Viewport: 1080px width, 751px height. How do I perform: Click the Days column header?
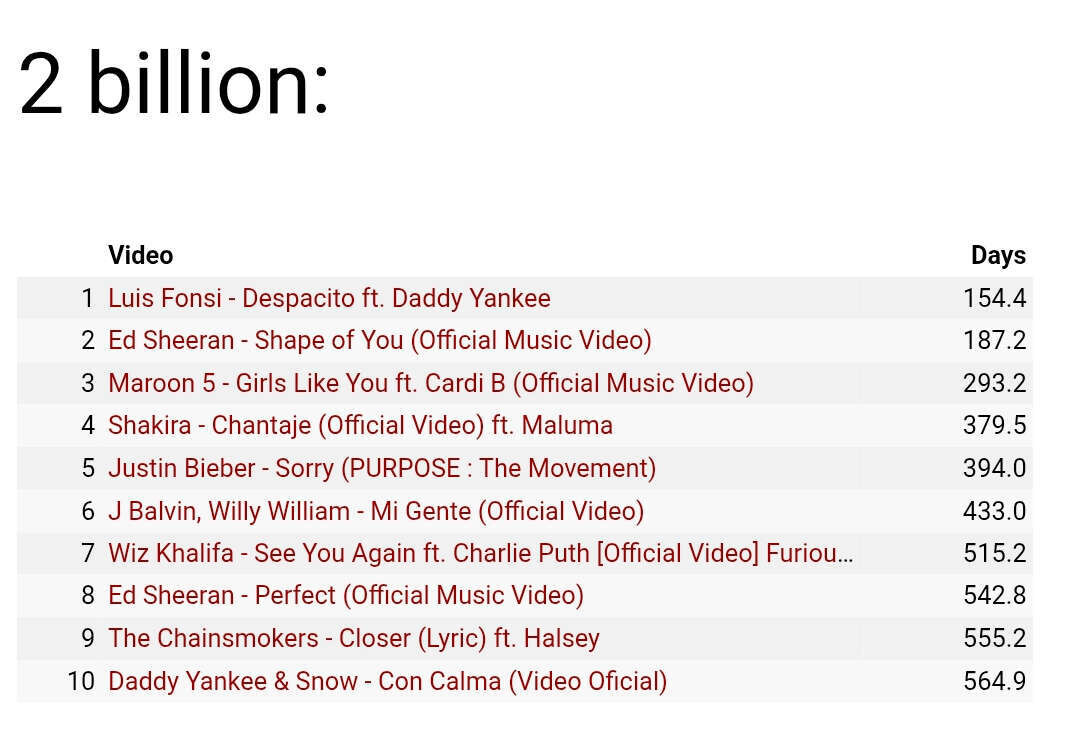coord(998,255)
